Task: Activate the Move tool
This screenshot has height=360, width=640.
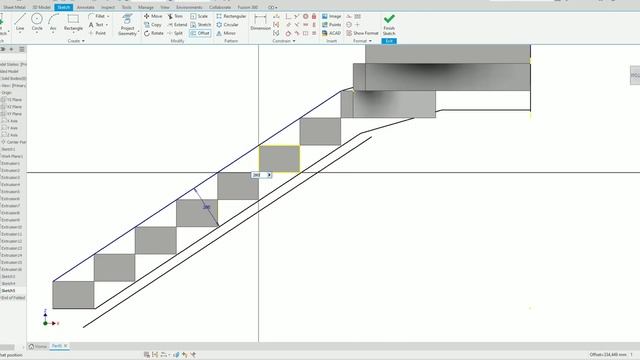Action: coord(153,16)
